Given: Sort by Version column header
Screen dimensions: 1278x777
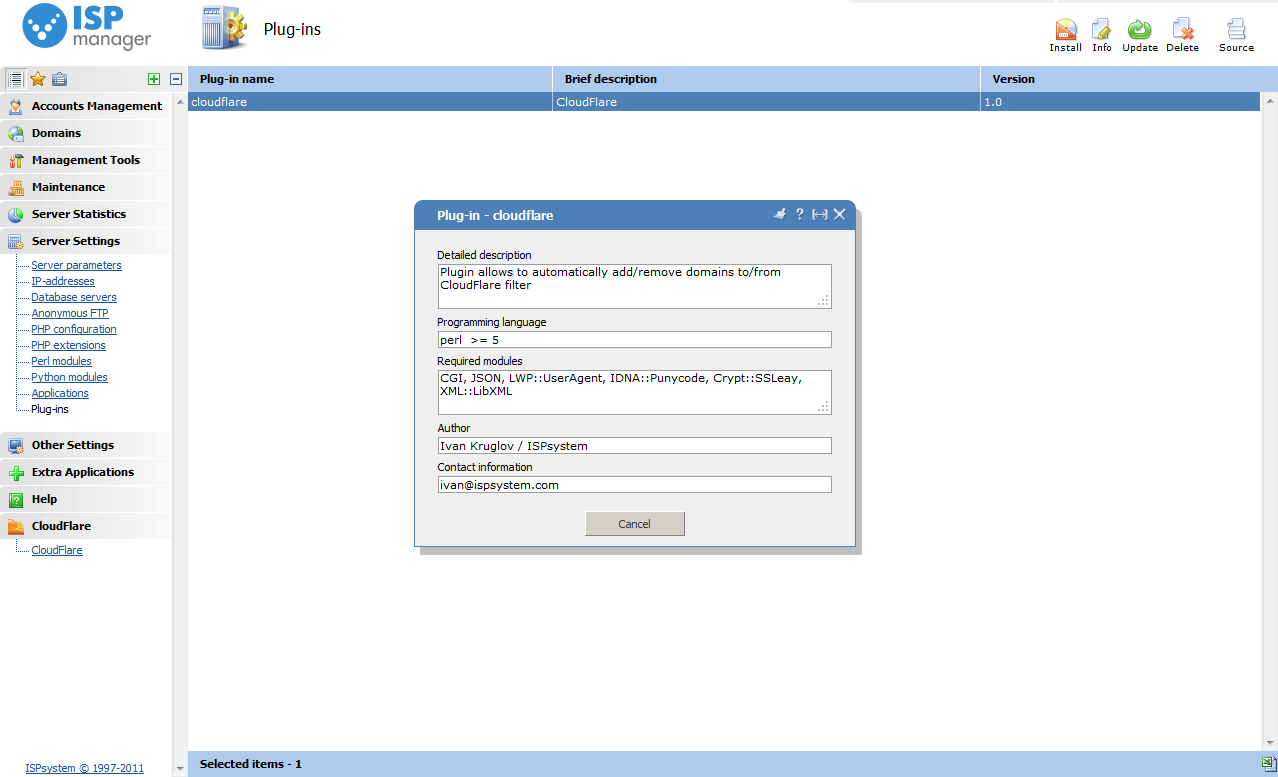Looking at the screenshot, I should point(1120,79).
